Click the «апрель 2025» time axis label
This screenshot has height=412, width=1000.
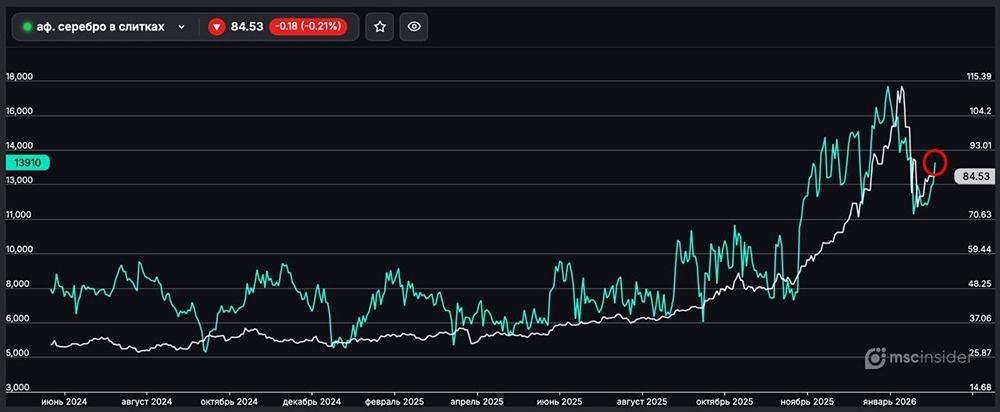478,400
